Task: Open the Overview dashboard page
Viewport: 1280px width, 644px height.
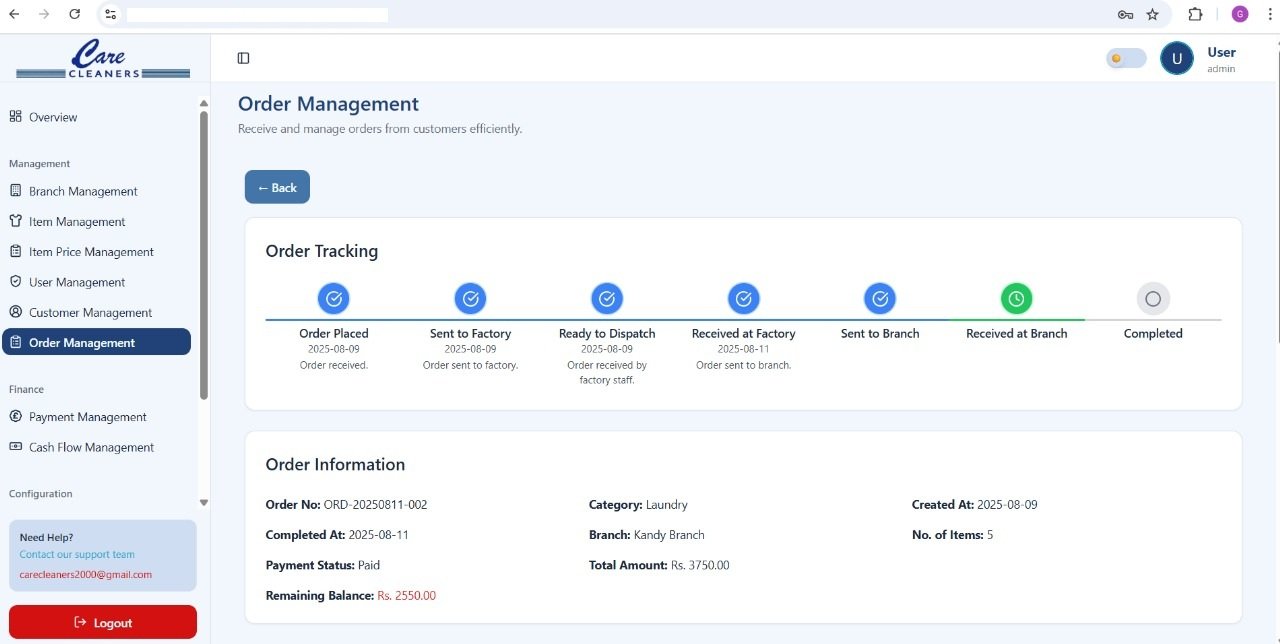Action: point(53,117)
